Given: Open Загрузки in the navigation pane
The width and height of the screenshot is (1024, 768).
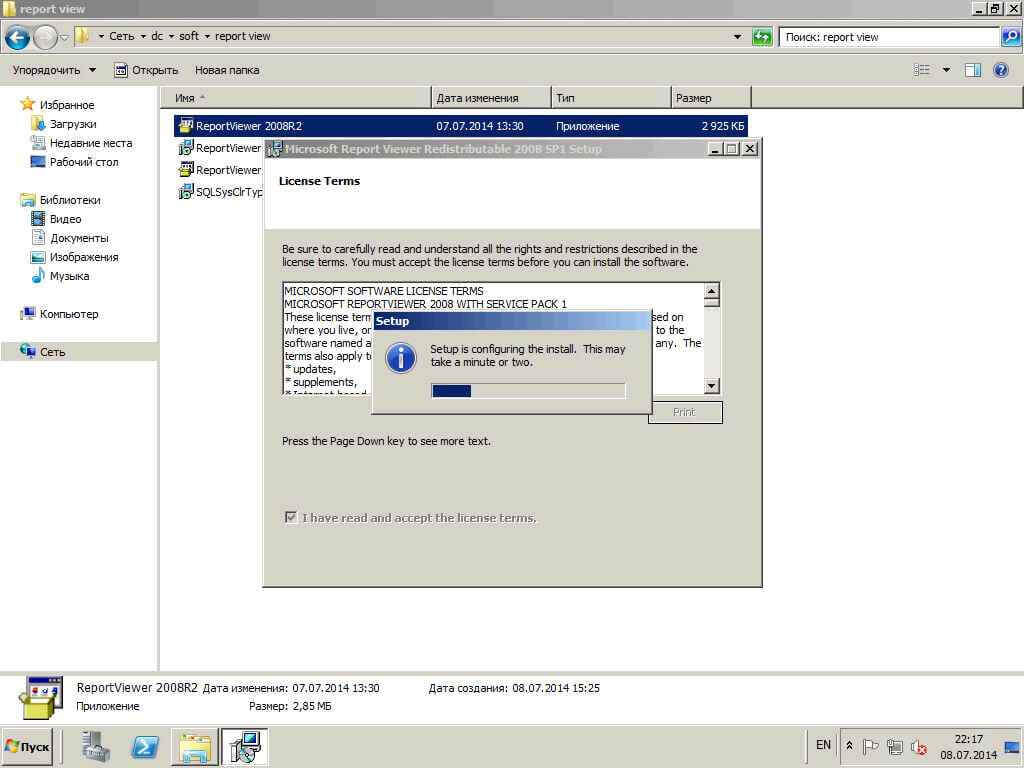Looking at the screenshot, I should point(64,123).
